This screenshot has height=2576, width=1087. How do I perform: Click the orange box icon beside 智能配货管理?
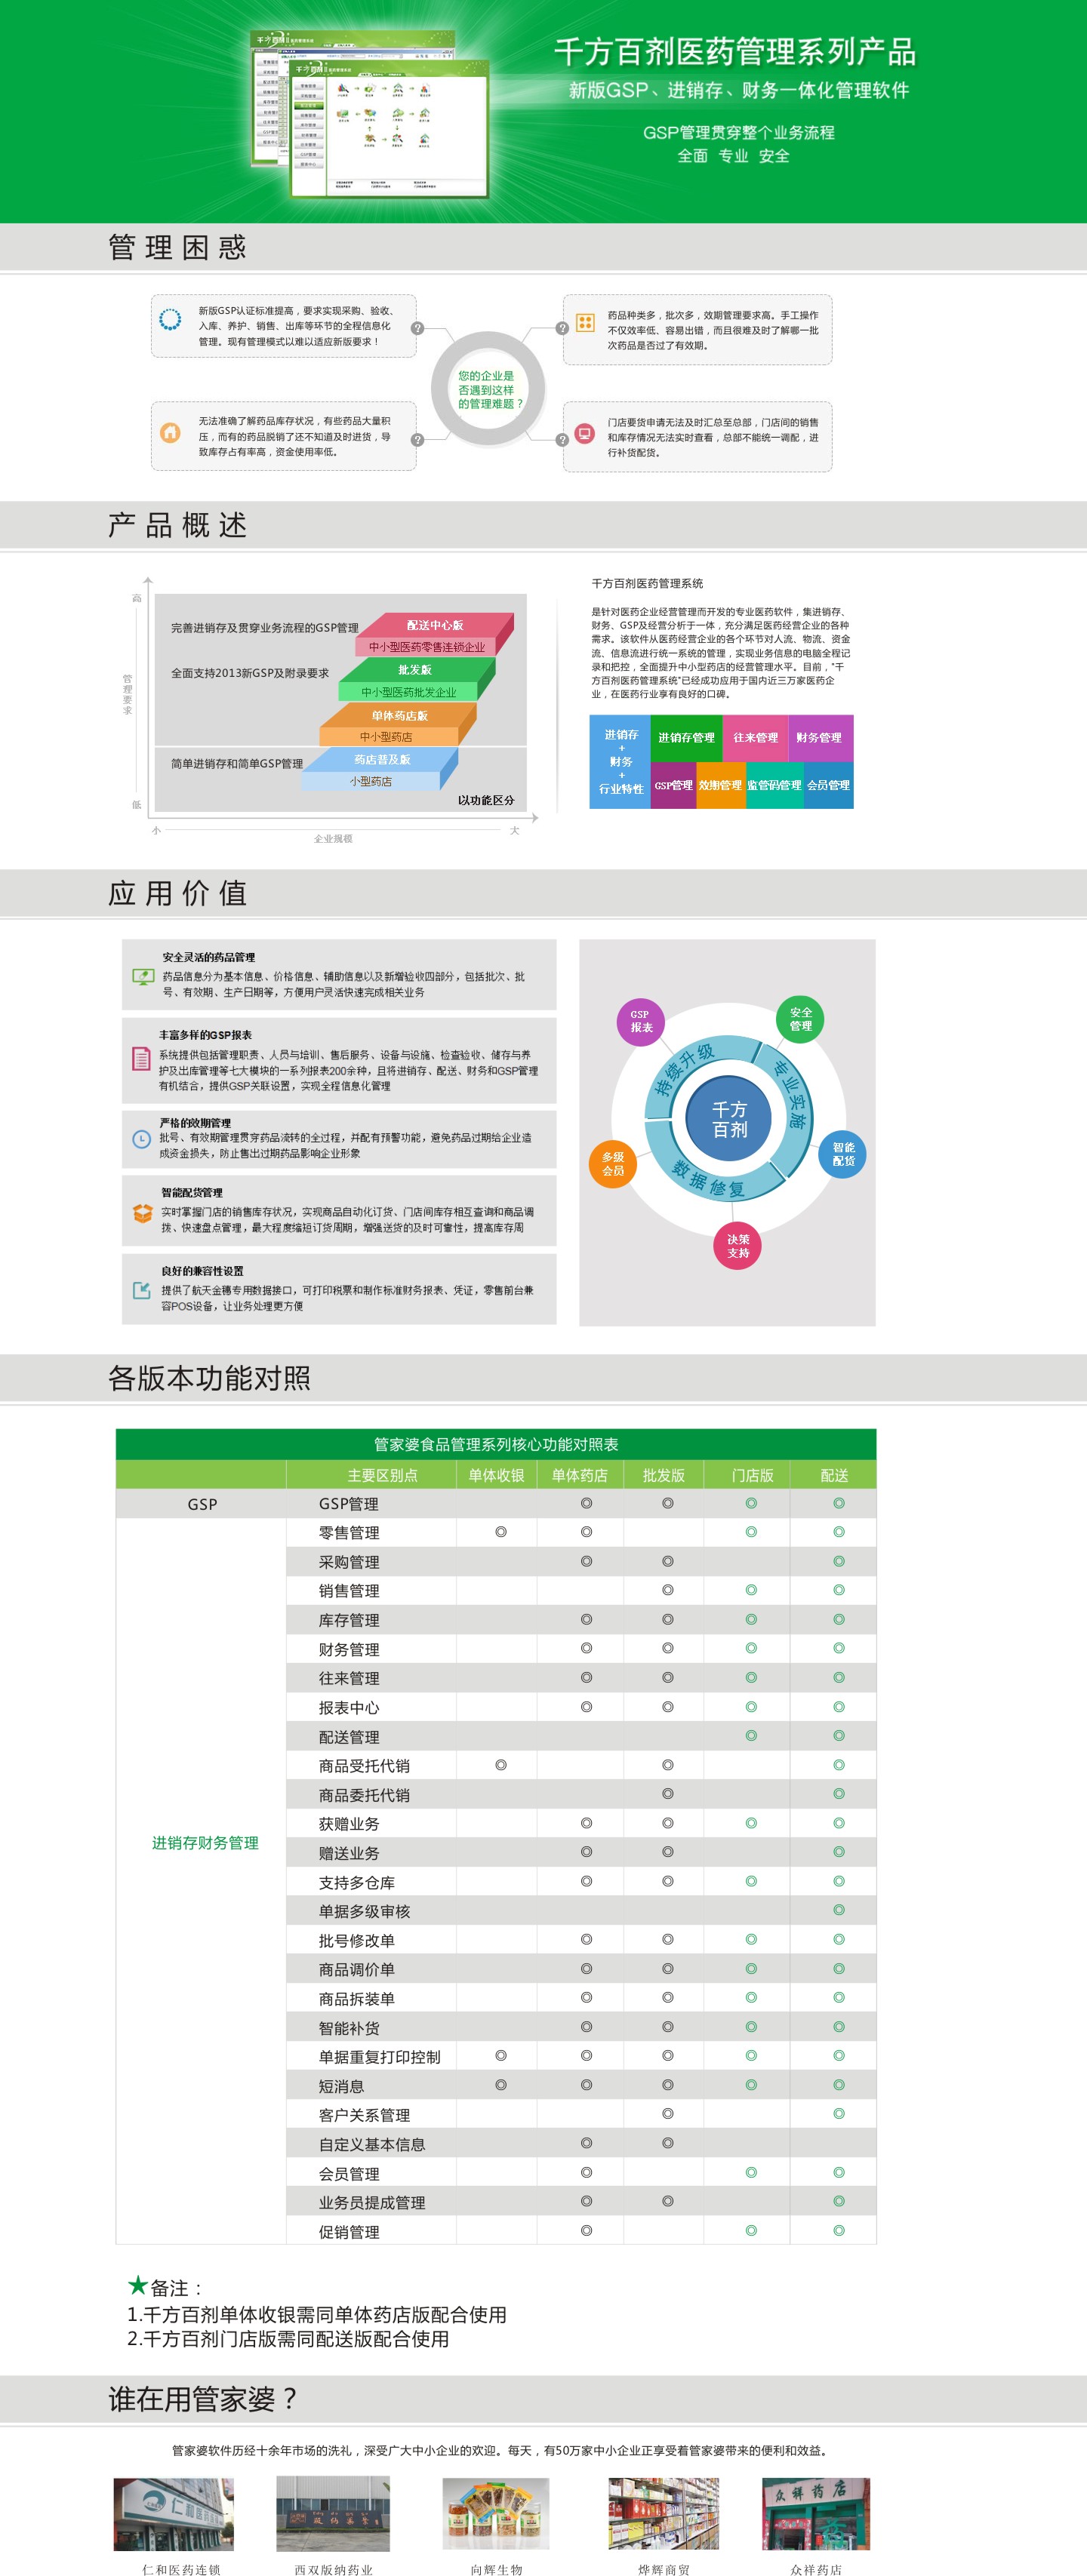point(142,1213)
